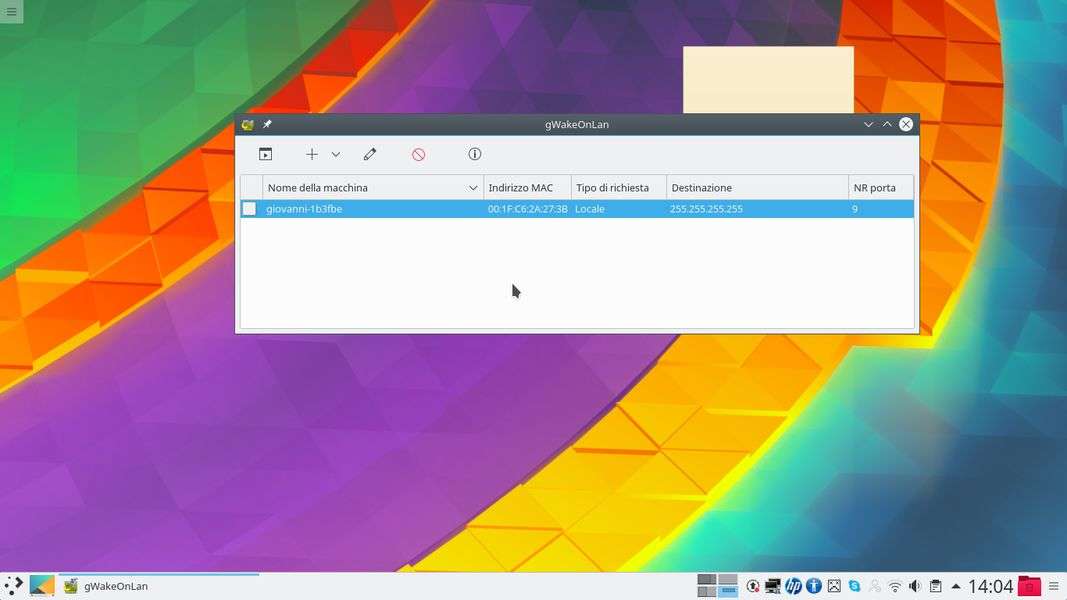
Task: Expand hidden system tray icons arrow
Action: tap(956, 586)
